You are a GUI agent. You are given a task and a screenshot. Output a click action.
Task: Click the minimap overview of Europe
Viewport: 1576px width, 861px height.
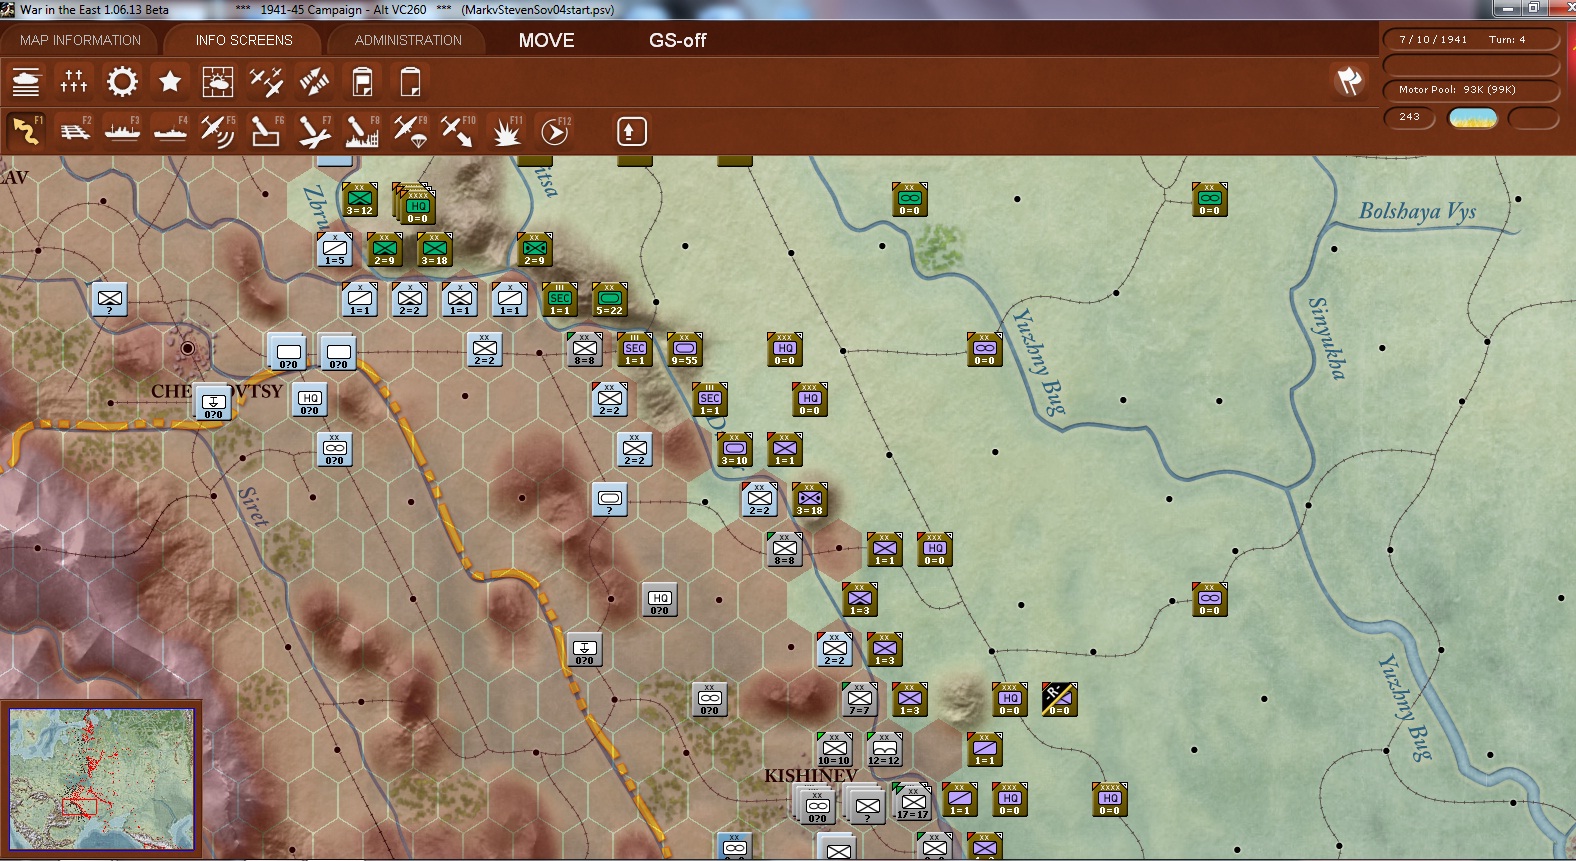point(101,779)
